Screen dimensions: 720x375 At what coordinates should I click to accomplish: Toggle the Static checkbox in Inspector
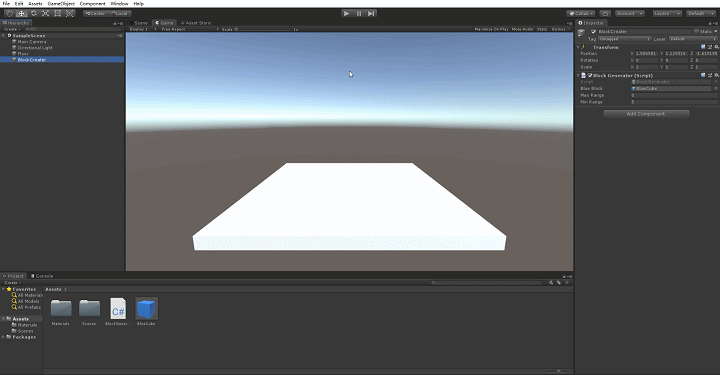697,32
